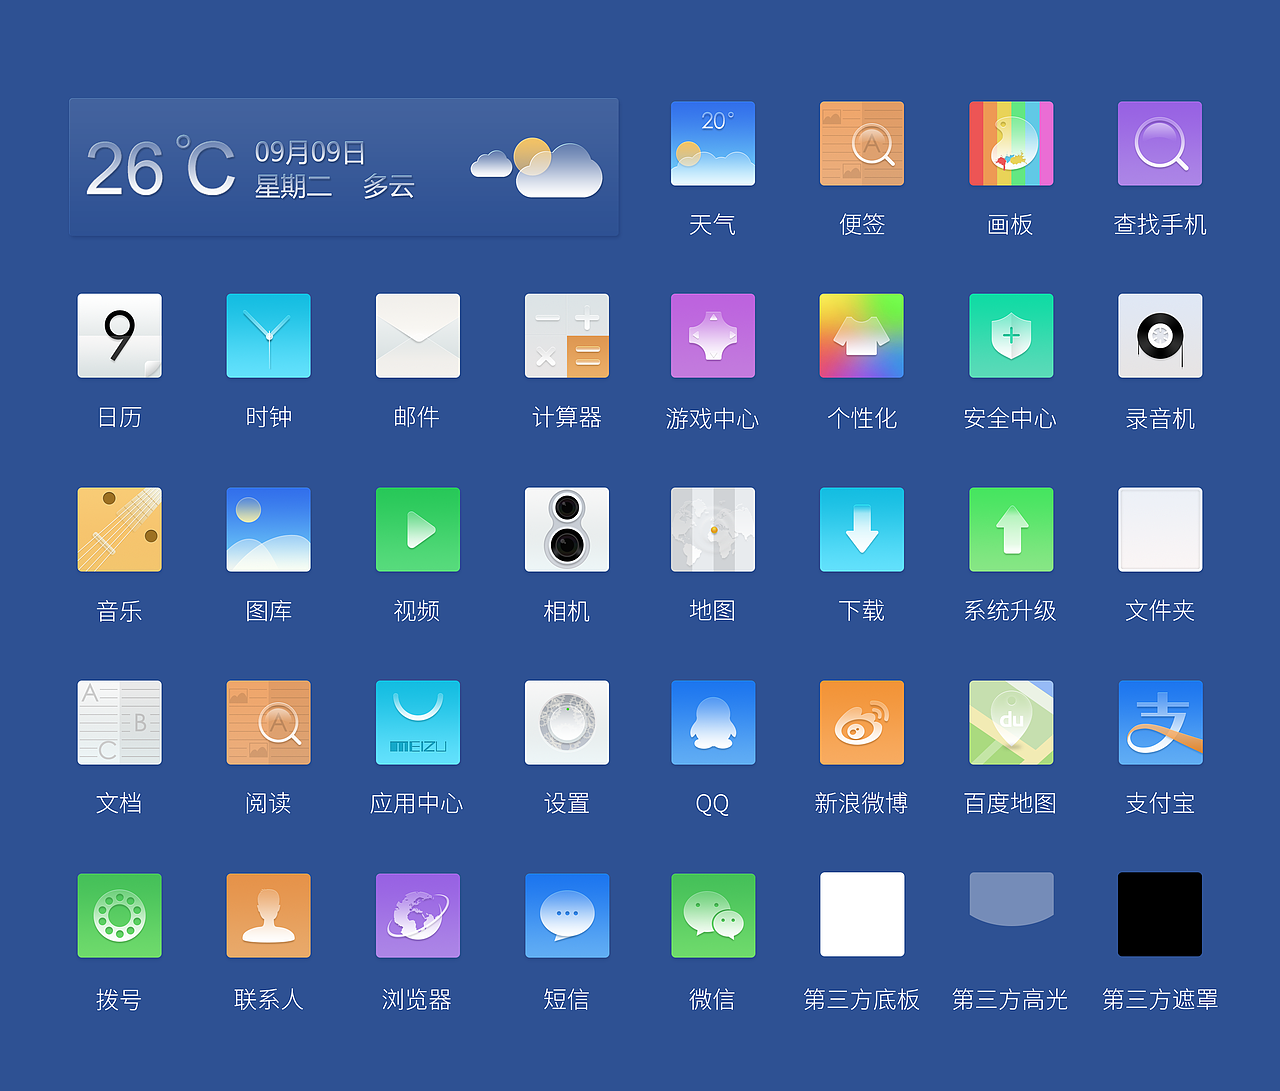Open the 短信 messages icon
The width and height of the screenshot is (1280, 1091).
tap(567, 916)
